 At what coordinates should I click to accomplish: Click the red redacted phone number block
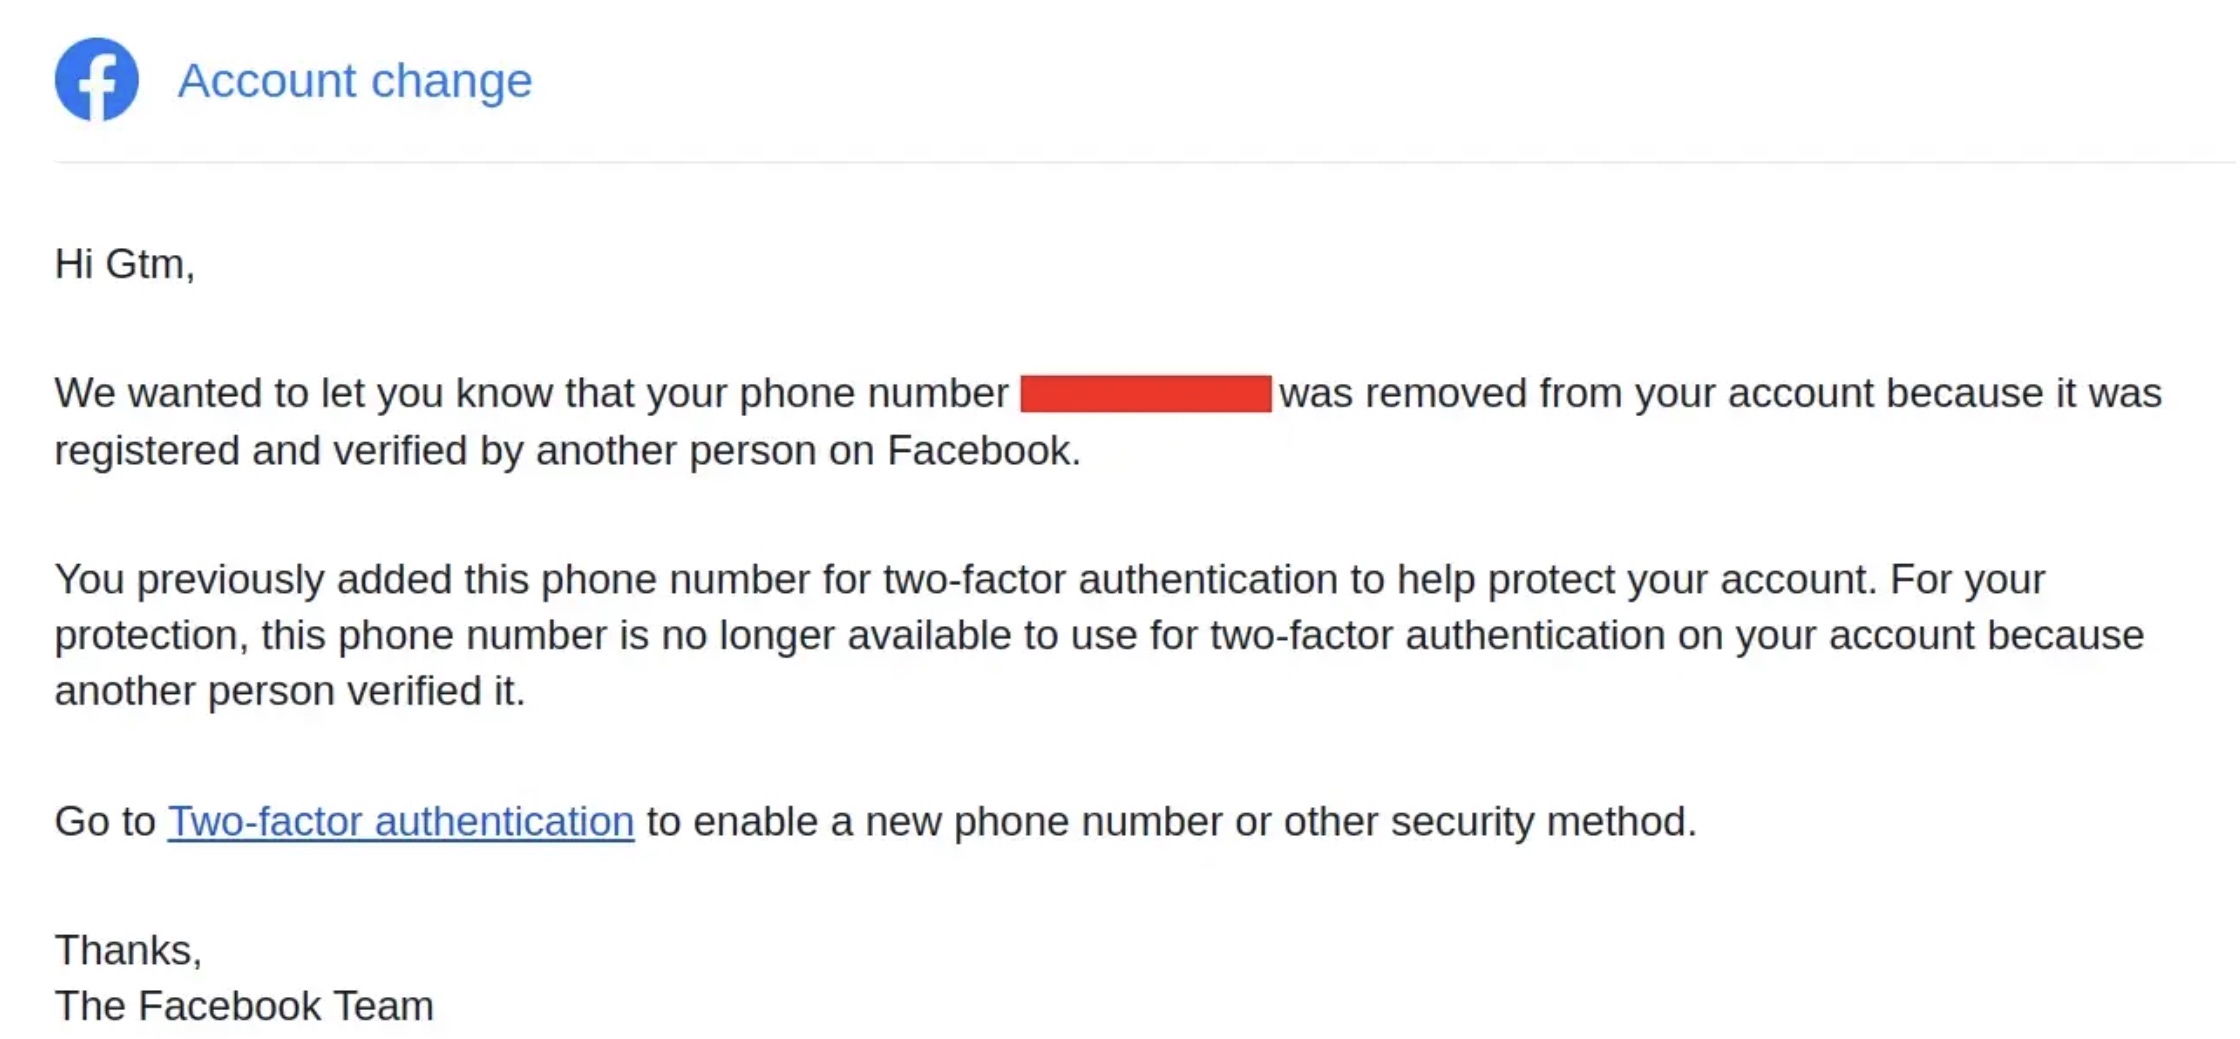tap(1145, 393)
